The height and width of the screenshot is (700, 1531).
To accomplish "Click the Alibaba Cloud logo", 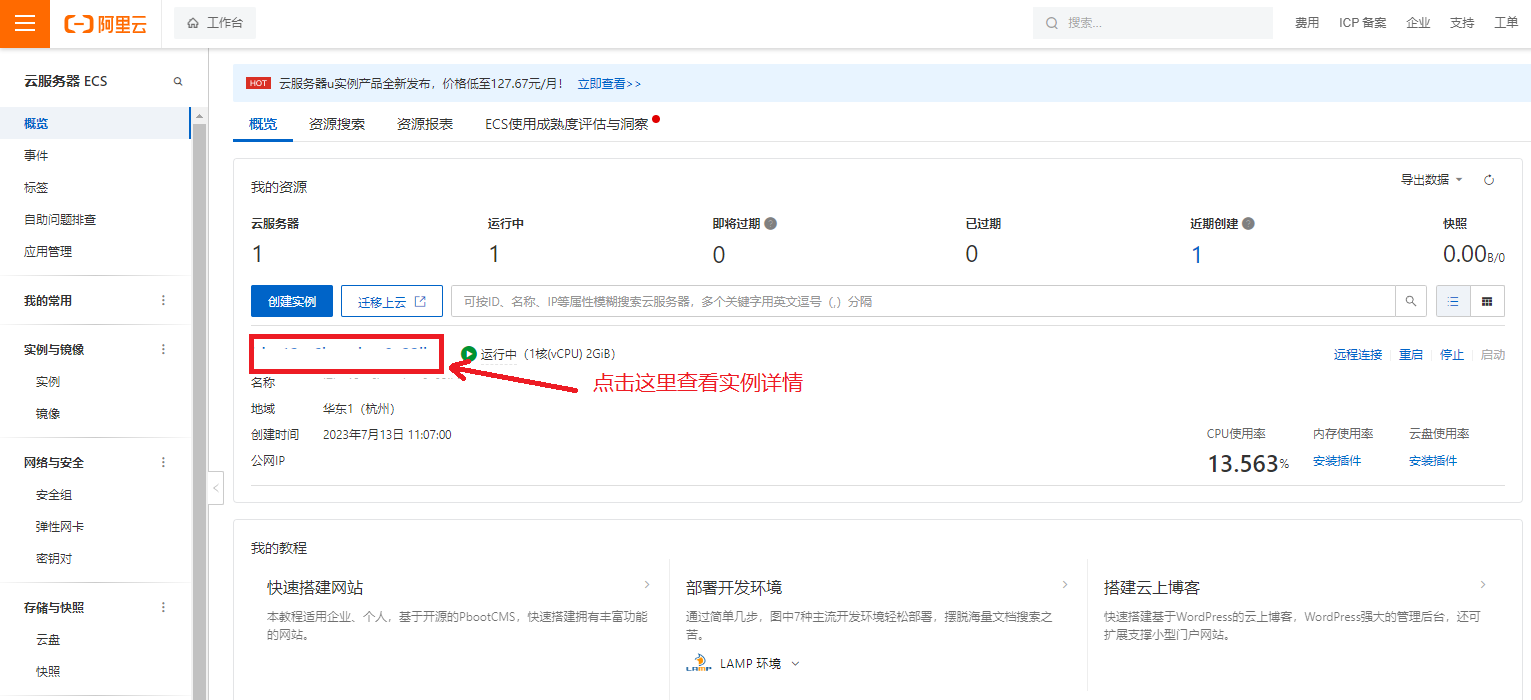I will pyautogui.click(x=106, y=24).
